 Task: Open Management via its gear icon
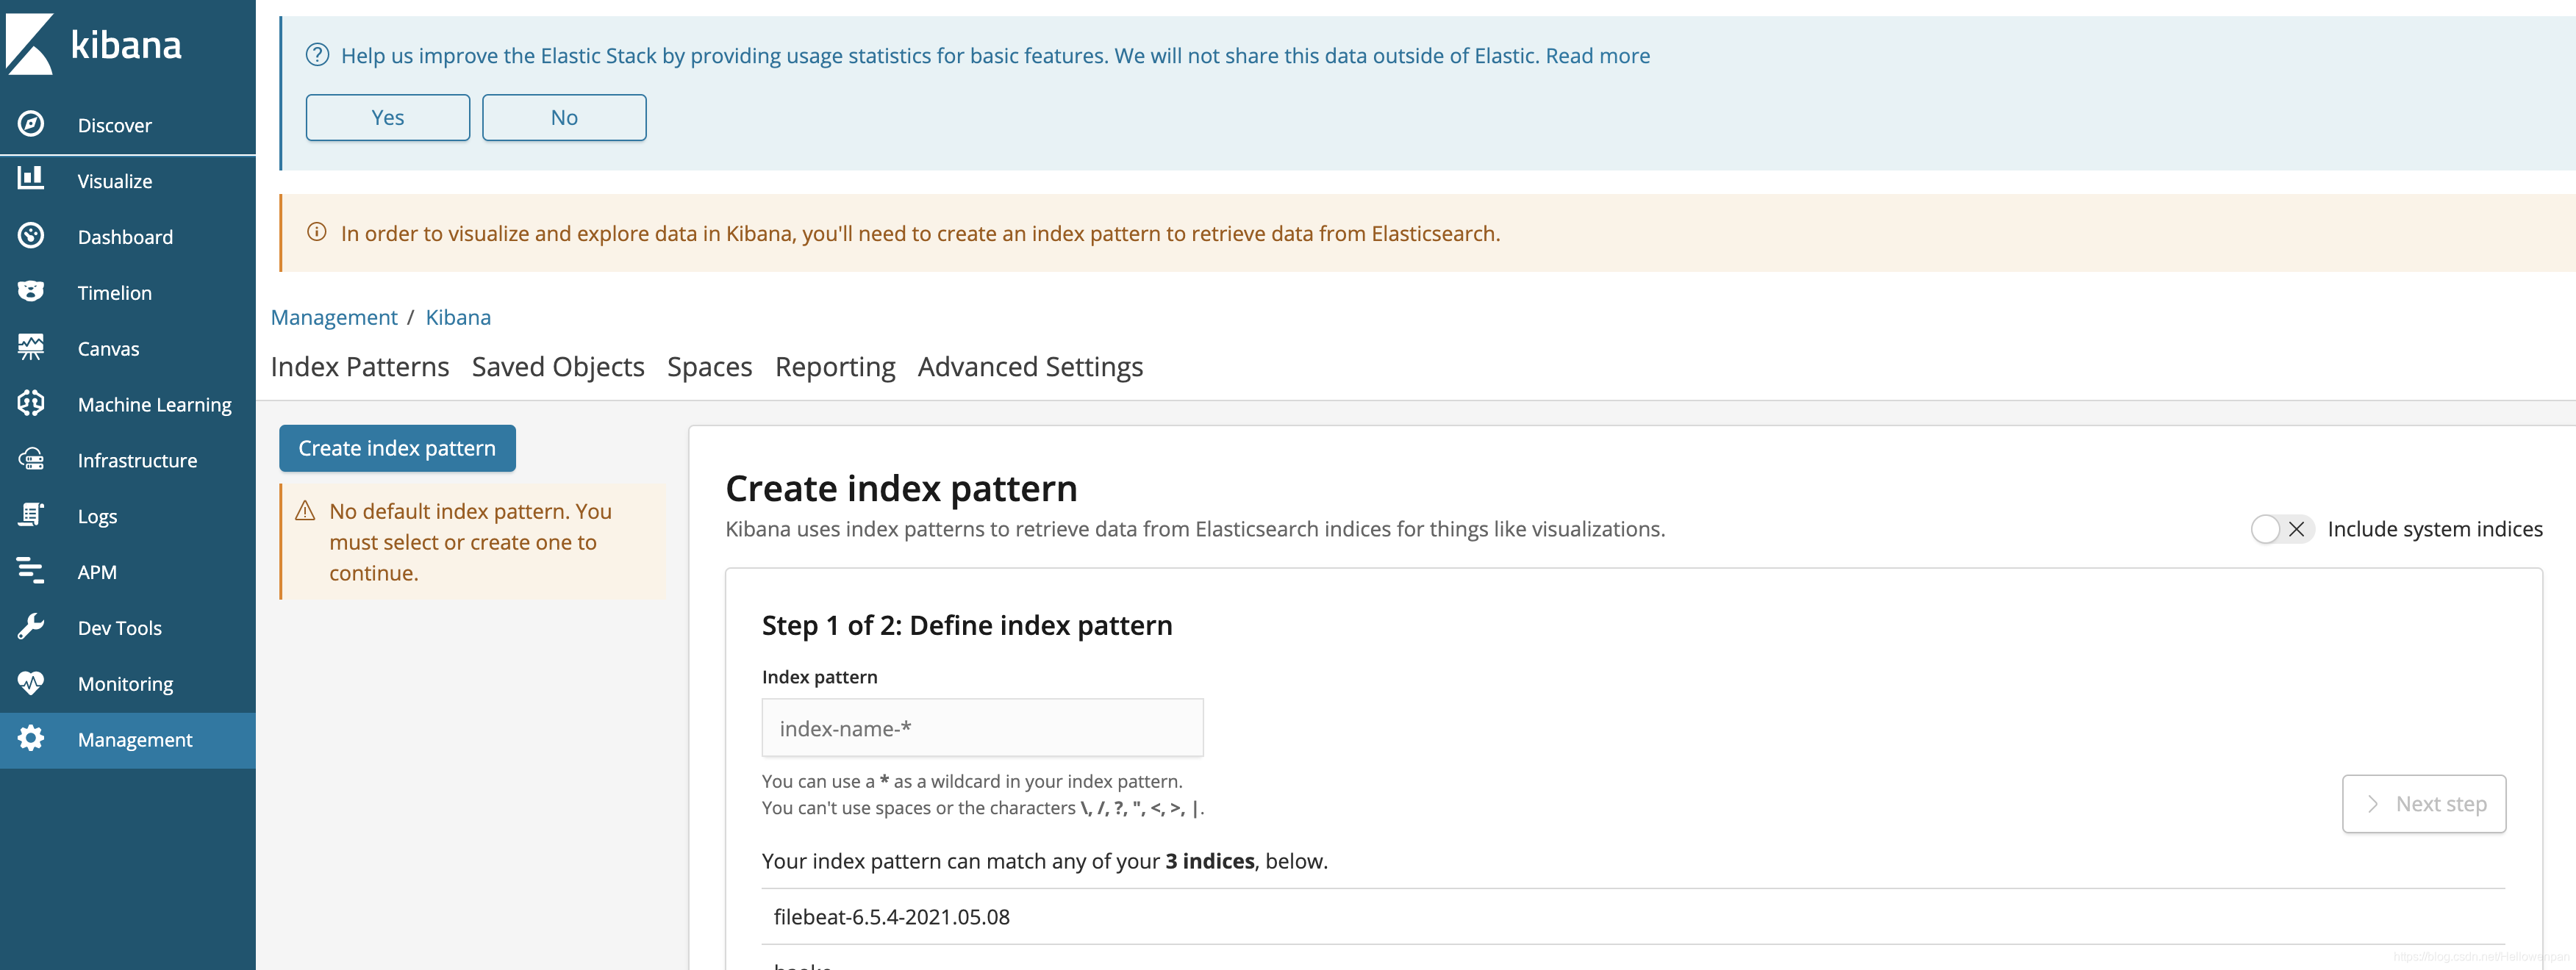31,739
